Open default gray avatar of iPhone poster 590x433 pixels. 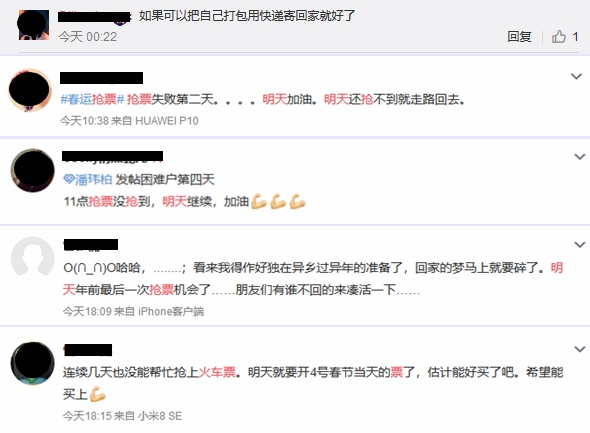point(33,258)
